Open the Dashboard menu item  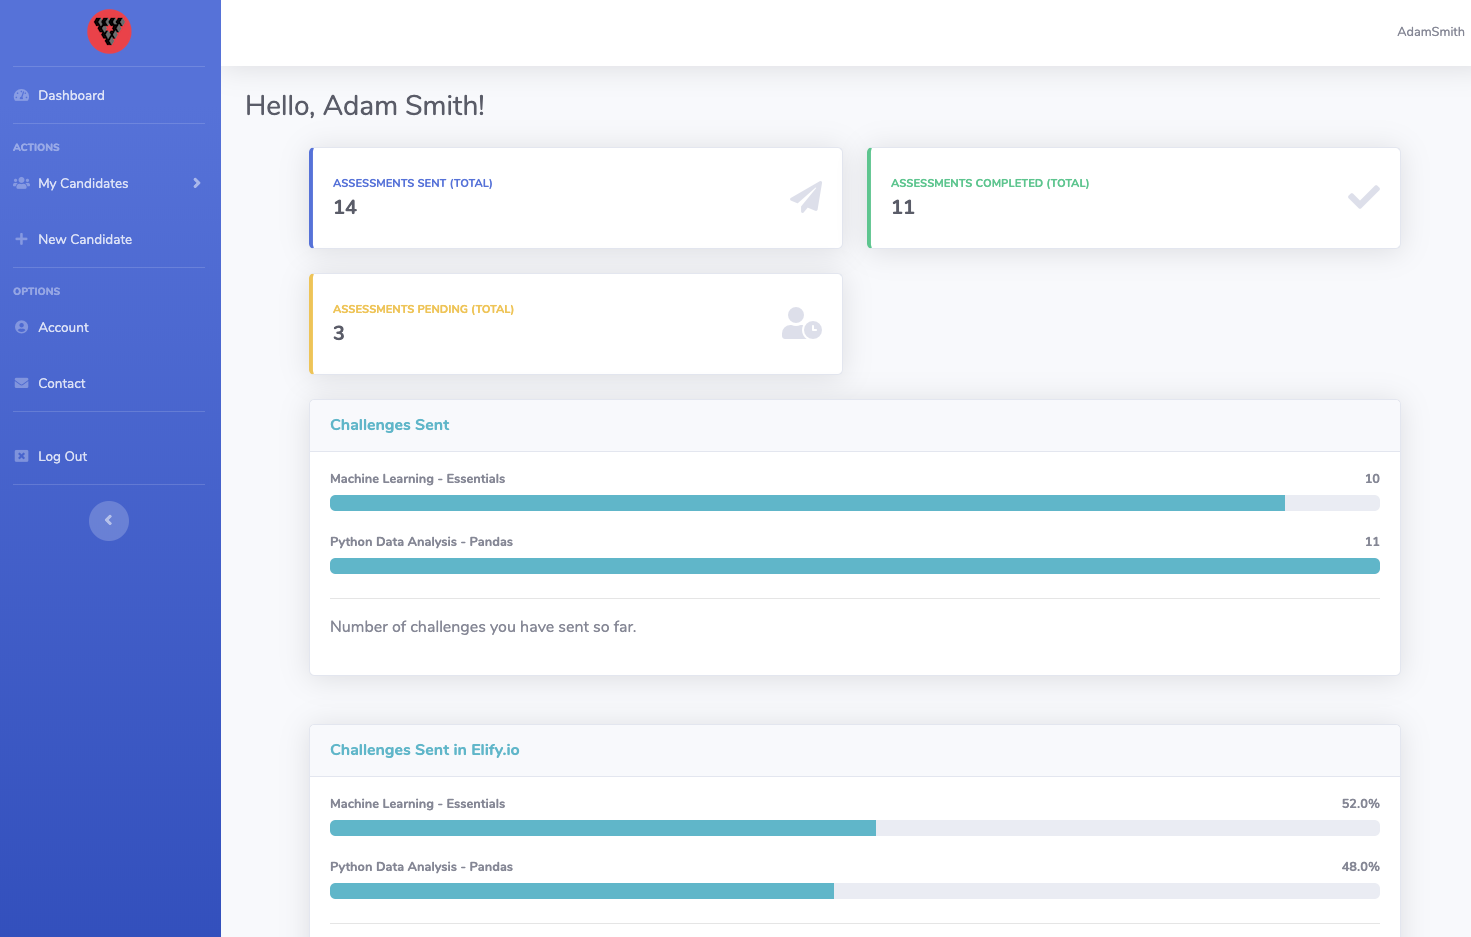tap(71, 96)
